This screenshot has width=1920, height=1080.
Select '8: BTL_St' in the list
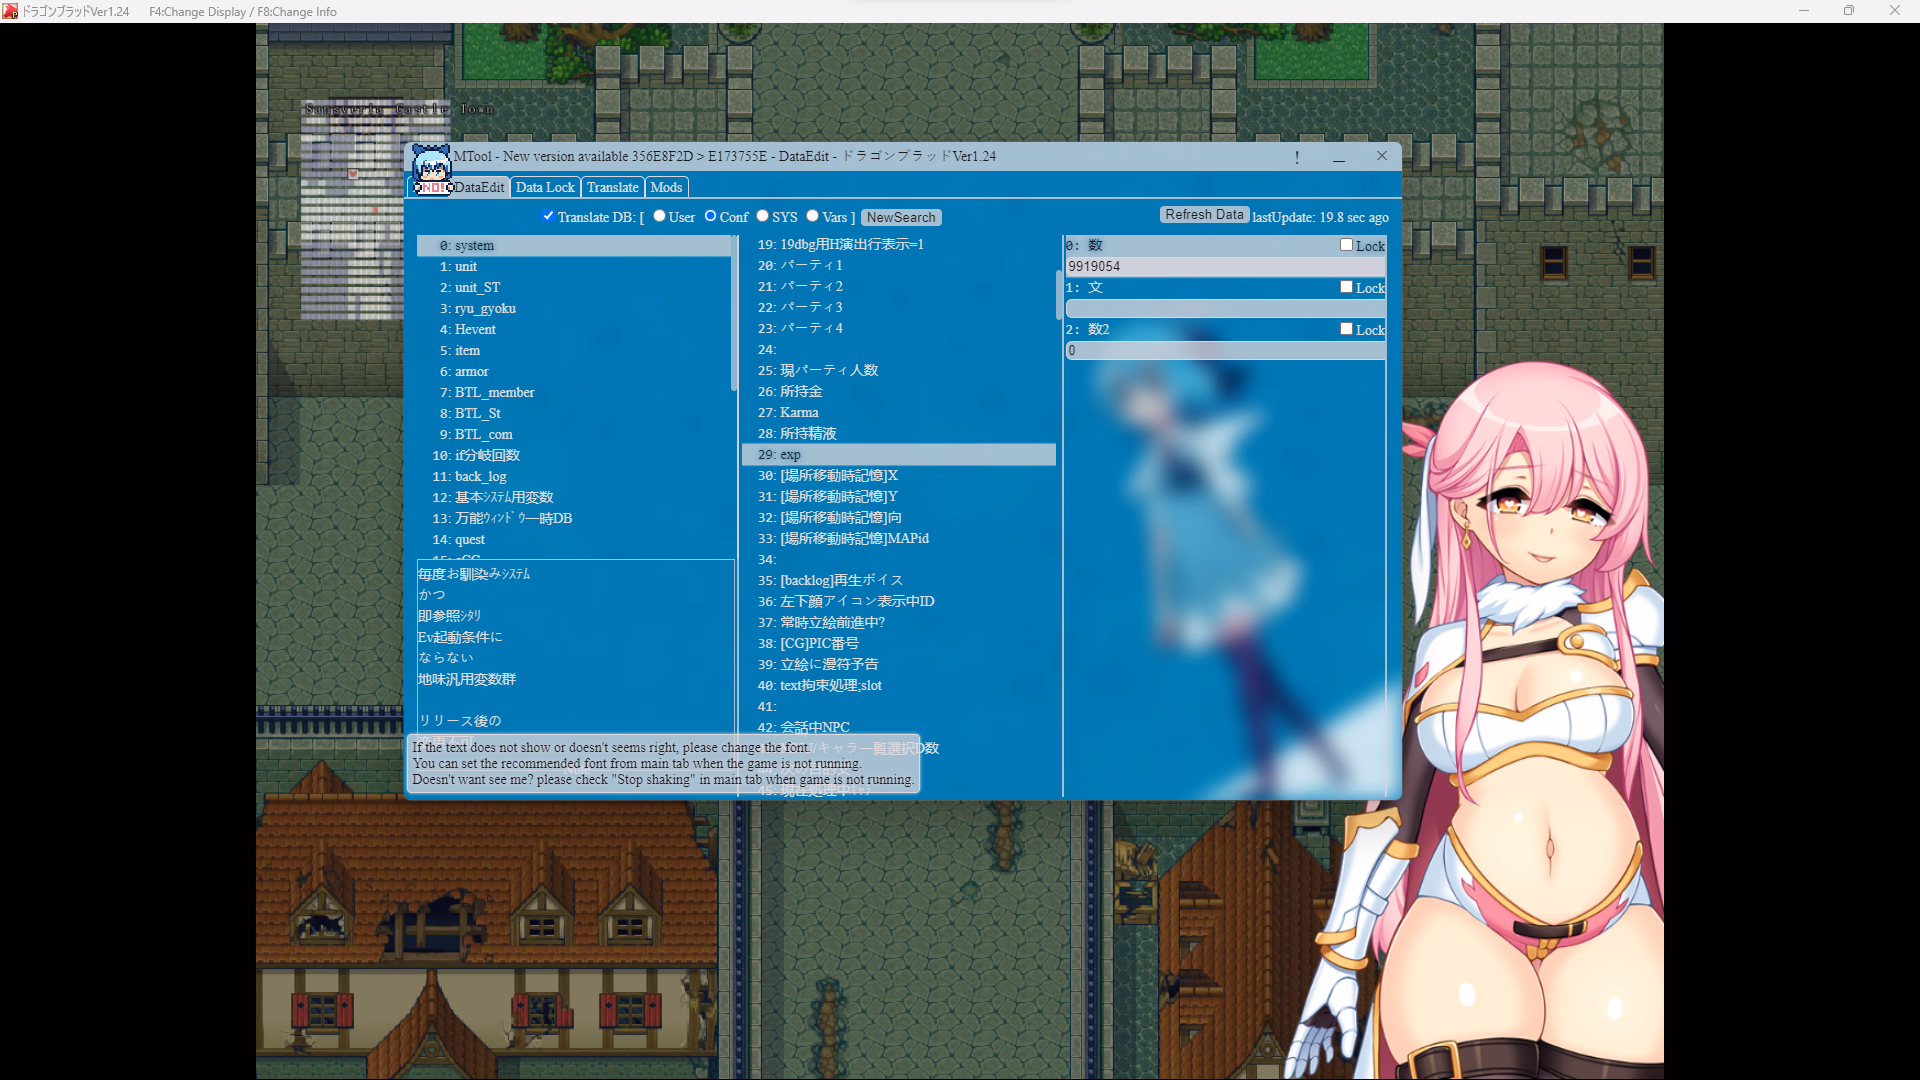573,414
